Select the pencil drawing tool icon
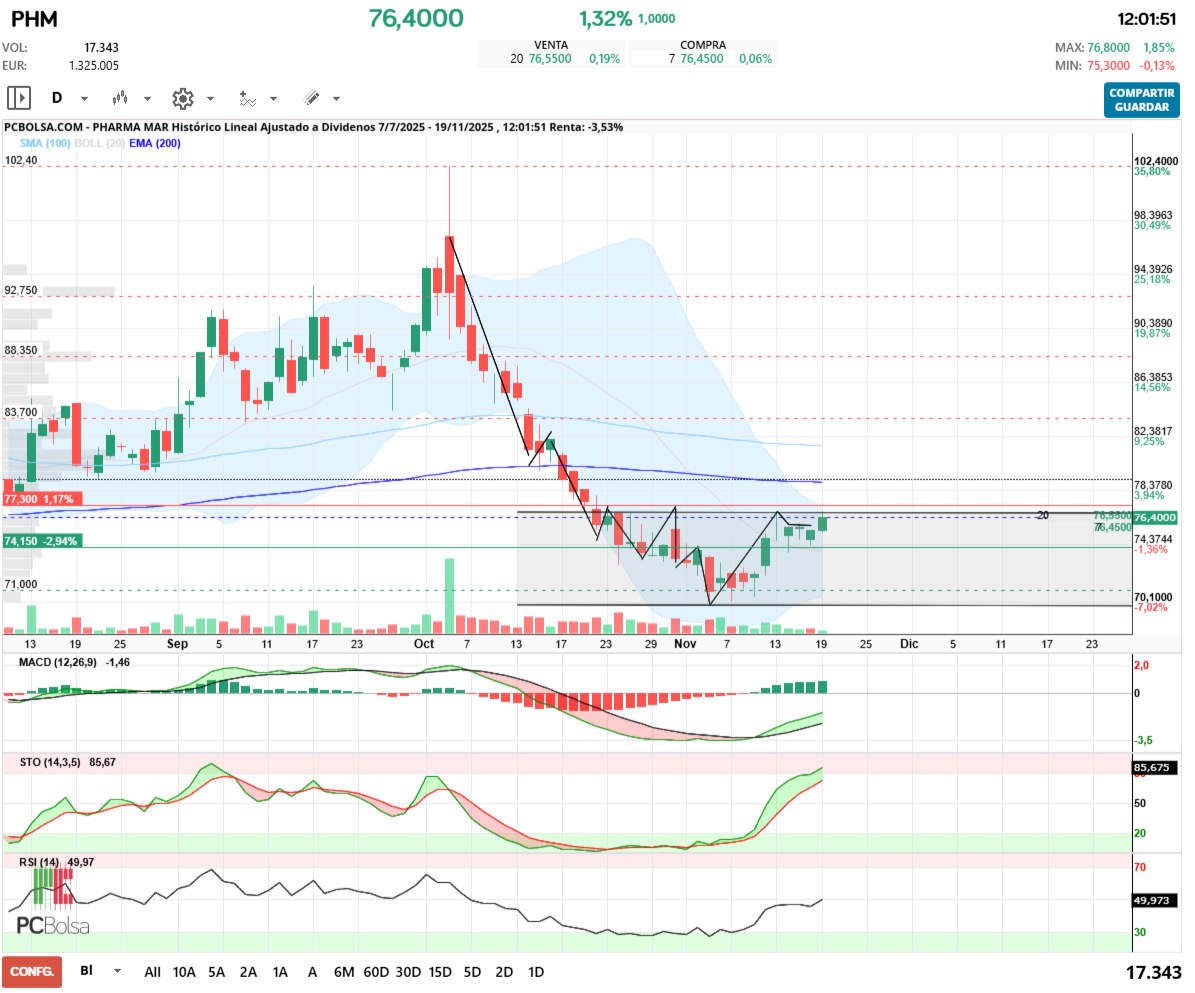1195x993 pixels. pos(311,98)
